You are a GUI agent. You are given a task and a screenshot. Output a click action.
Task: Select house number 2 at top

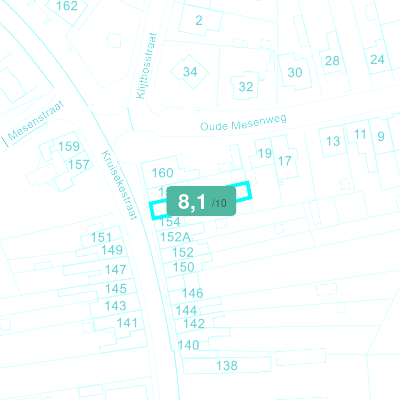(199, 20)
